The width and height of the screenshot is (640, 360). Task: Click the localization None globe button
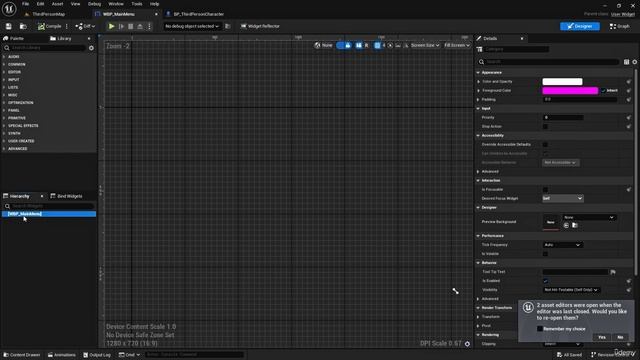[x=323, y=45]
